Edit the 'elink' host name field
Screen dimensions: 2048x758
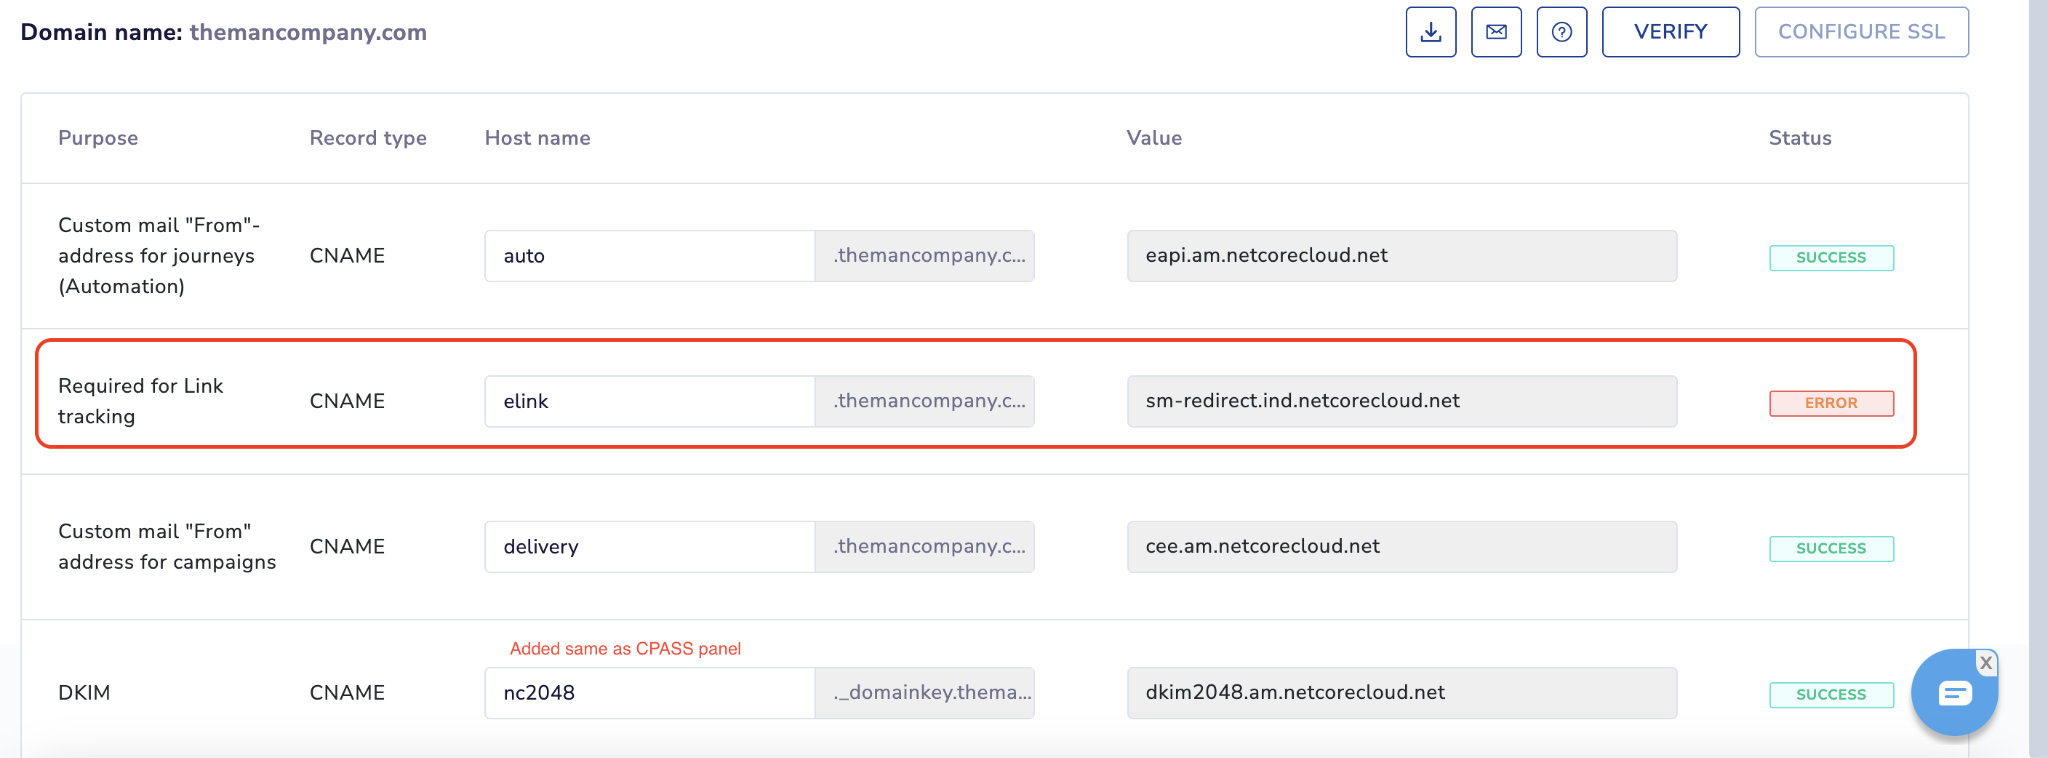650,401
